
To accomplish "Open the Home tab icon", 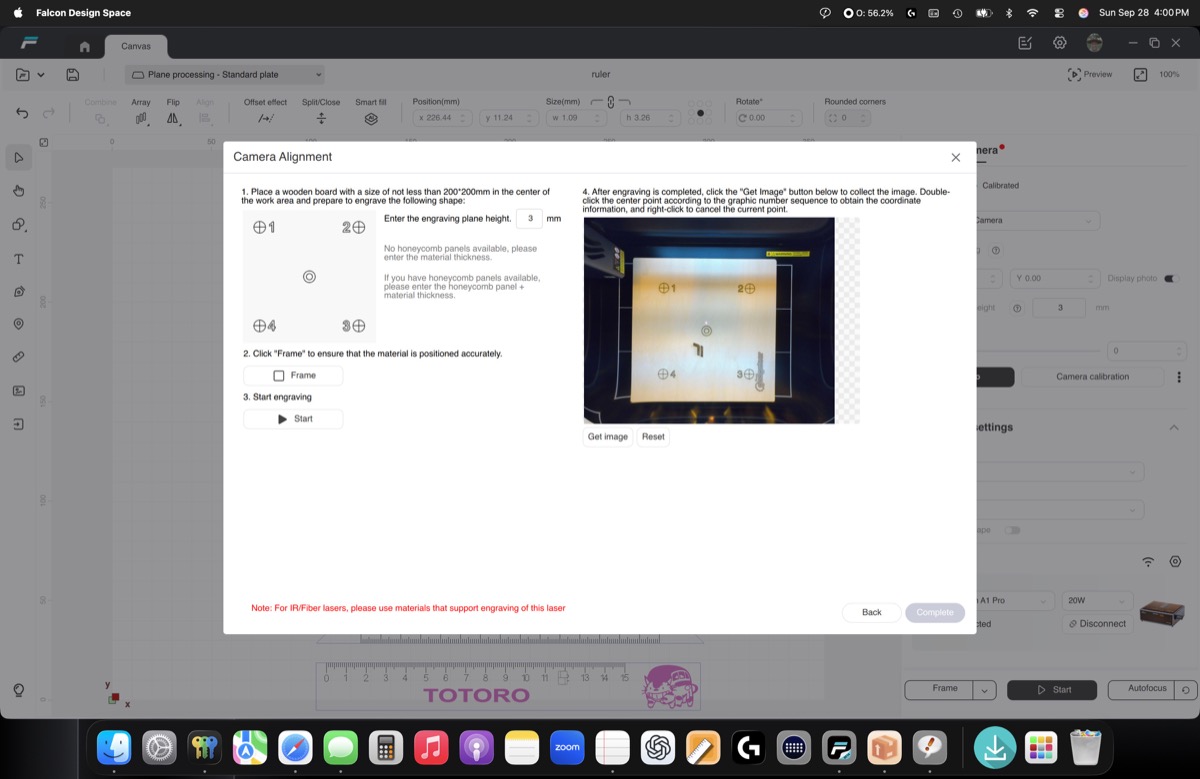I will pyautogui.click(x=85, y=46).
